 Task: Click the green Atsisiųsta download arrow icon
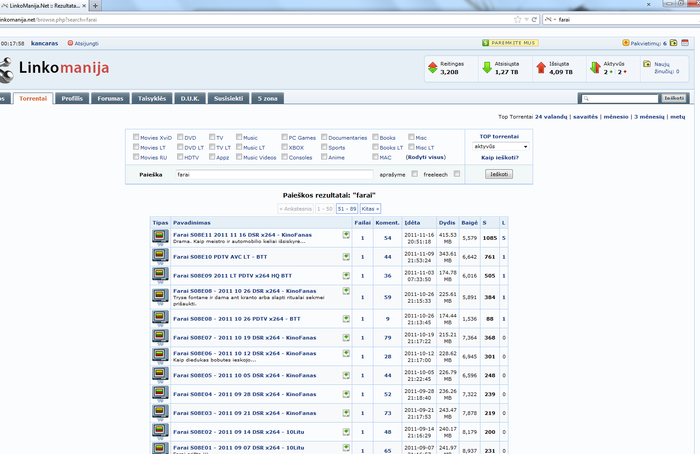(487, 68)
